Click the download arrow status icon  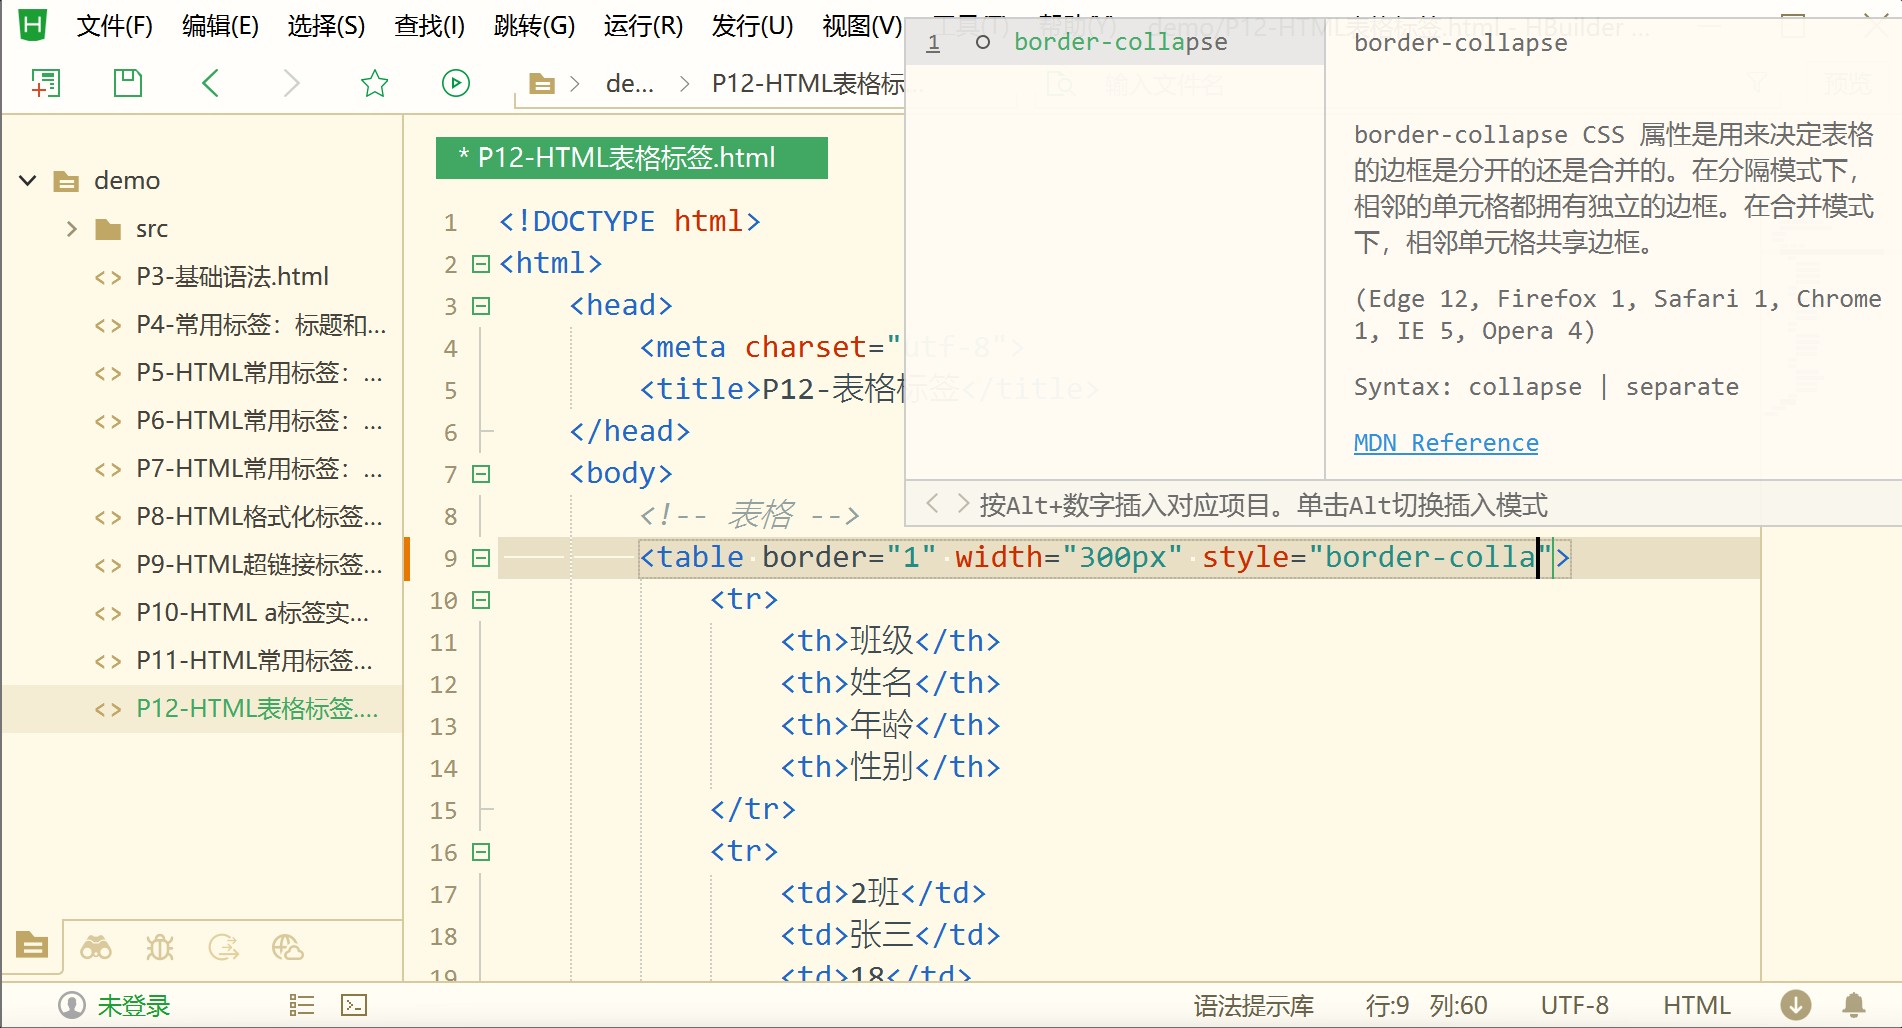pos(1796,1005)
